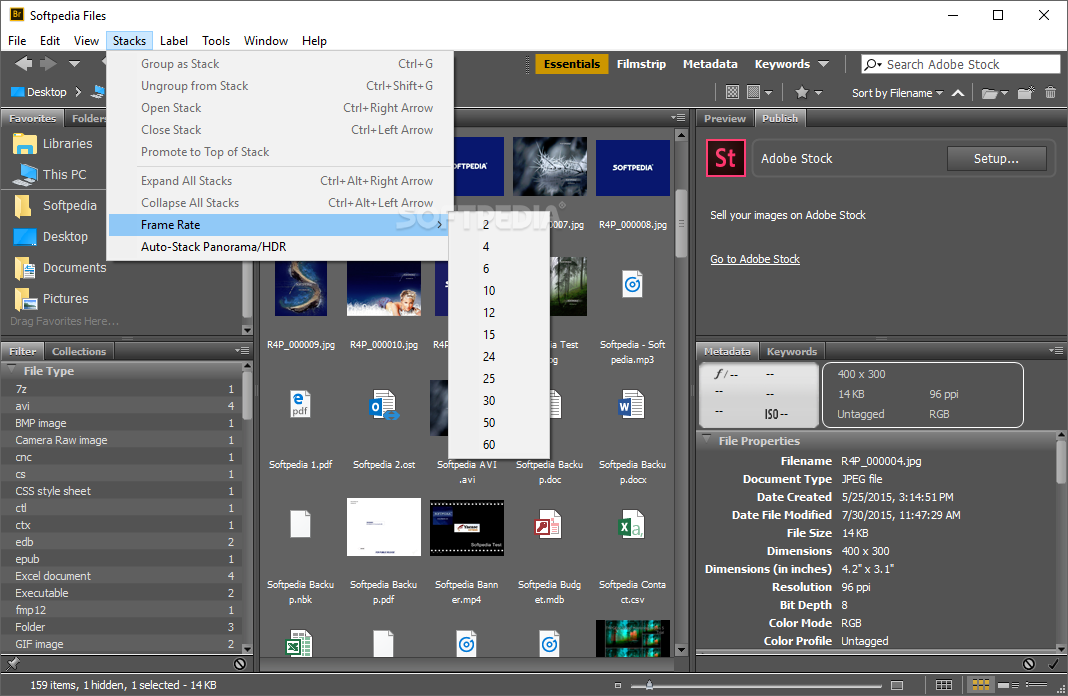Switch to the Filmstrip workspace
The image size is (1068, 696).
click(641, 64)
